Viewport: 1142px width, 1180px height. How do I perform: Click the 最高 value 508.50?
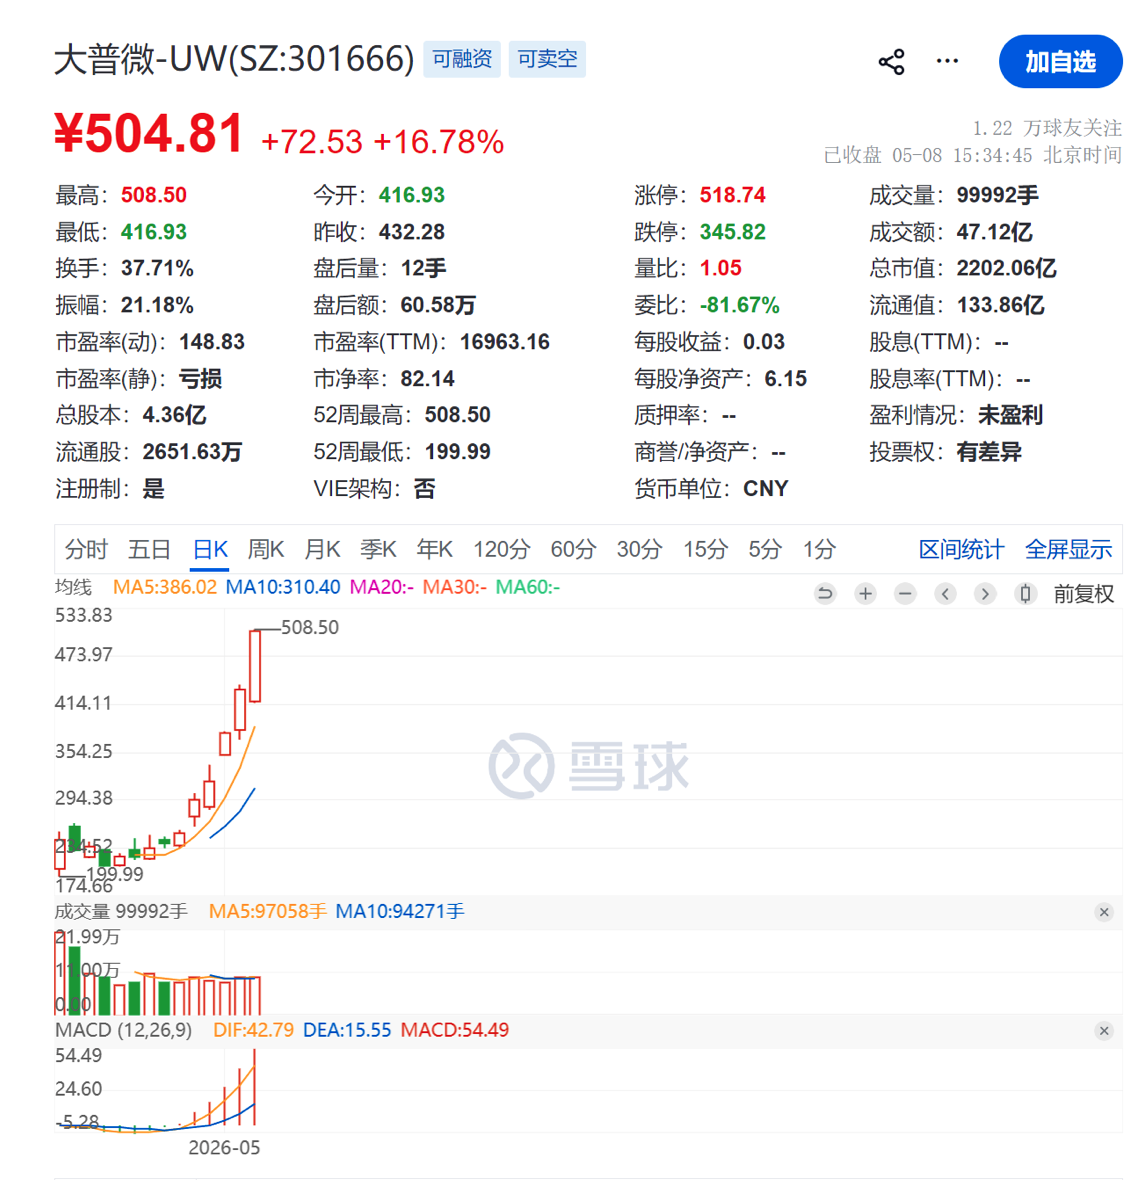coord(153,195)
